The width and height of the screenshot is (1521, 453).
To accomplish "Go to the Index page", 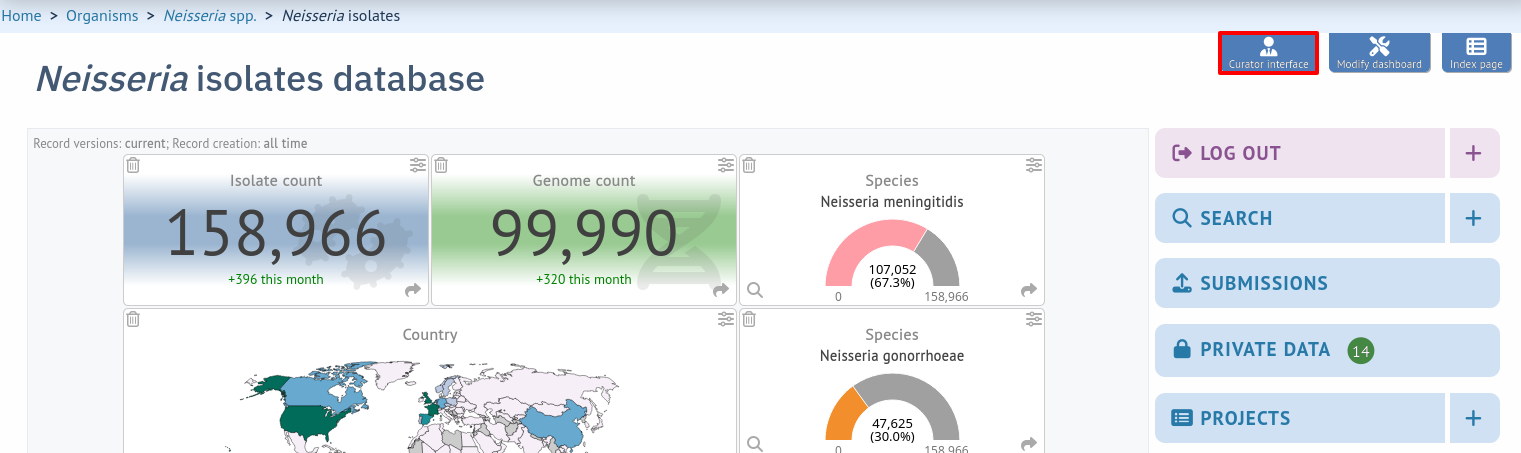I will click(x=1476, y=52).
